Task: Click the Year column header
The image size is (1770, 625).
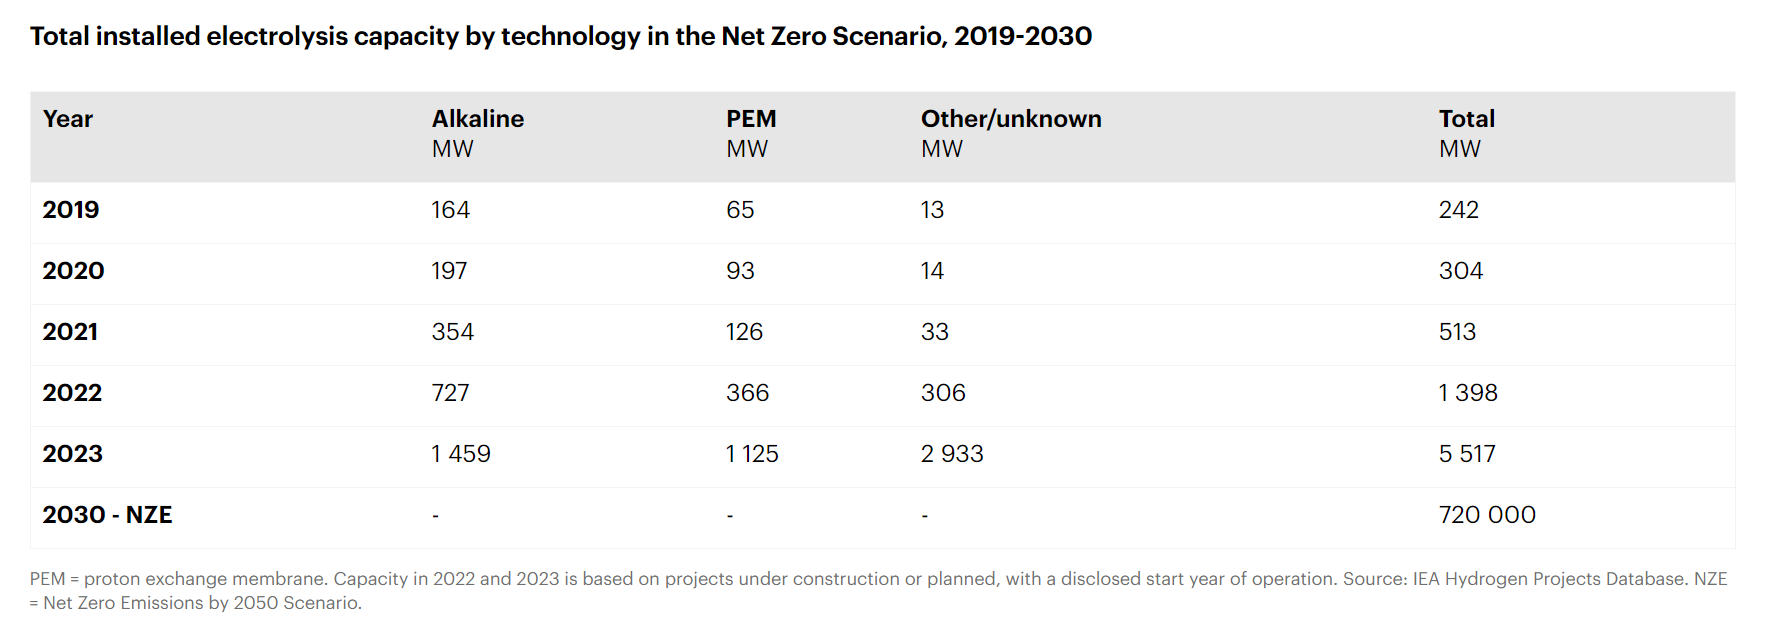Action: click(x=68, y=119)
